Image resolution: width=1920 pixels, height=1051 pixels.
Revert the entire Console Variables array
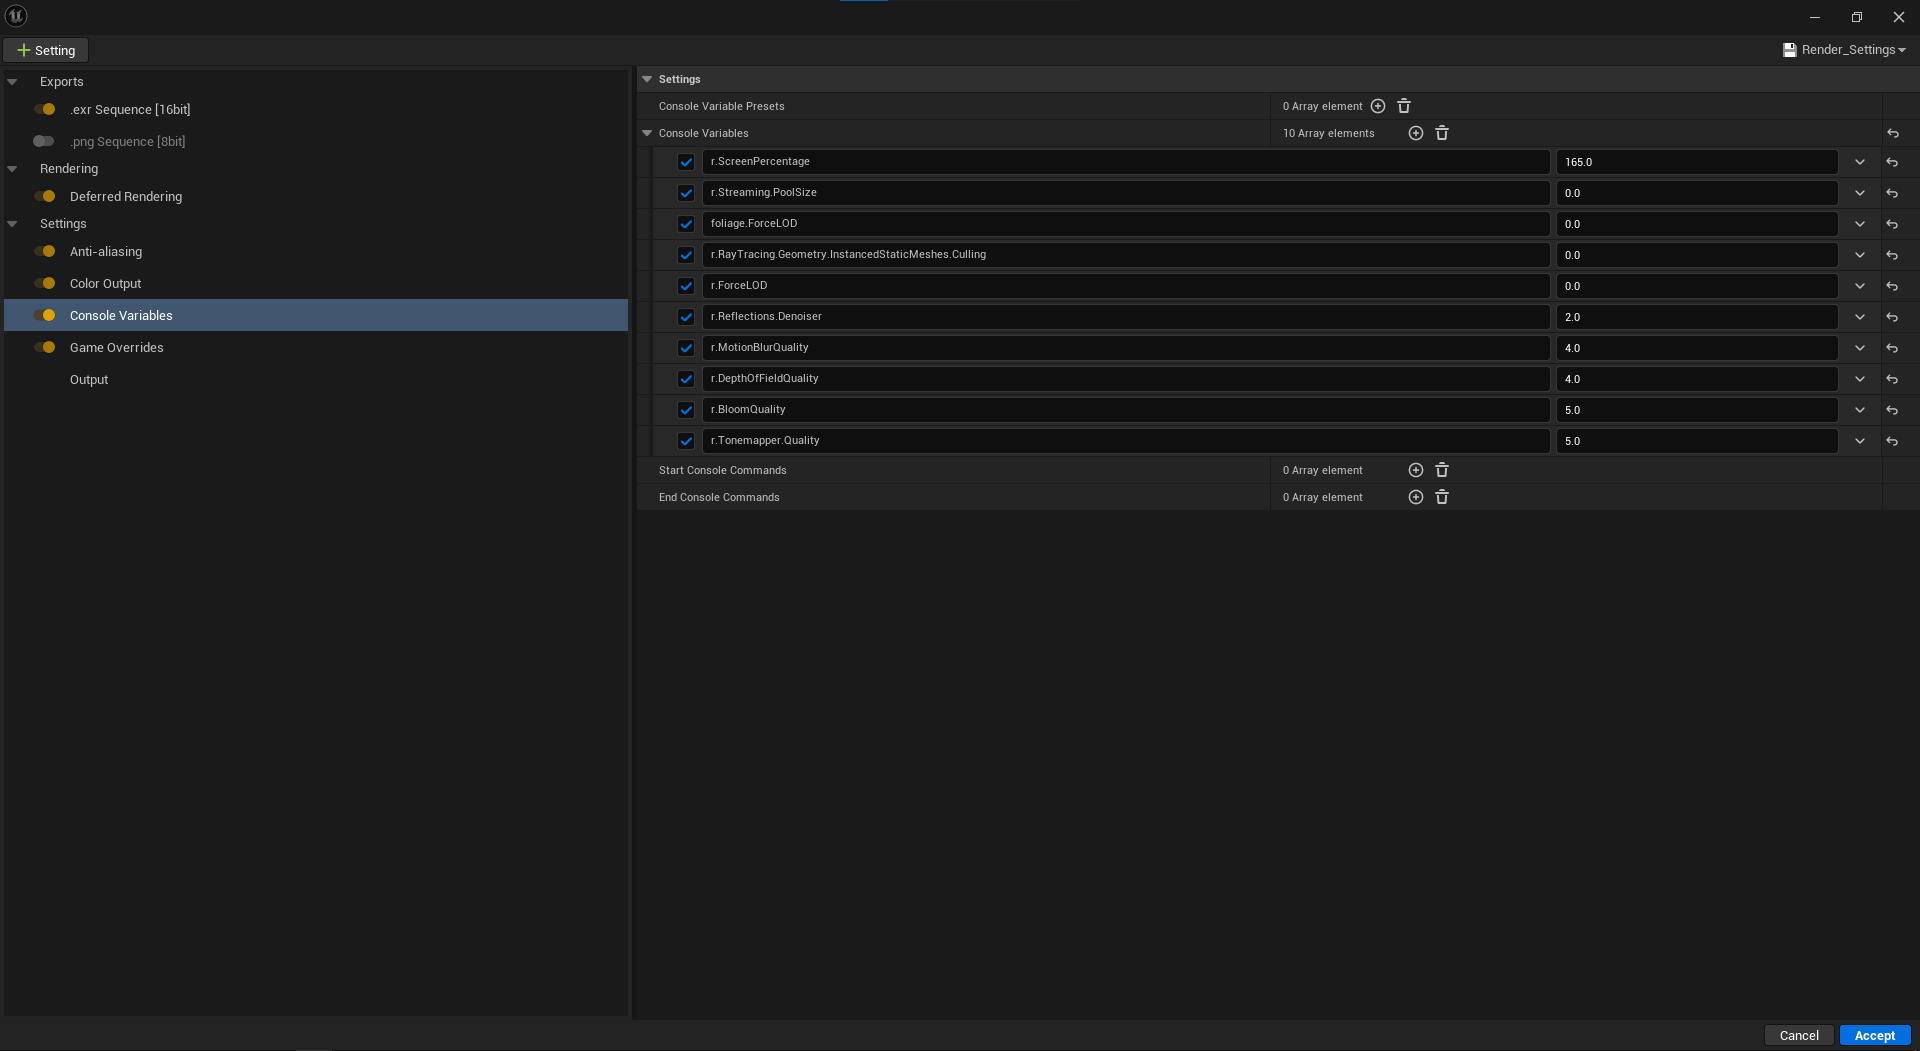click(x=1892, y=133)
